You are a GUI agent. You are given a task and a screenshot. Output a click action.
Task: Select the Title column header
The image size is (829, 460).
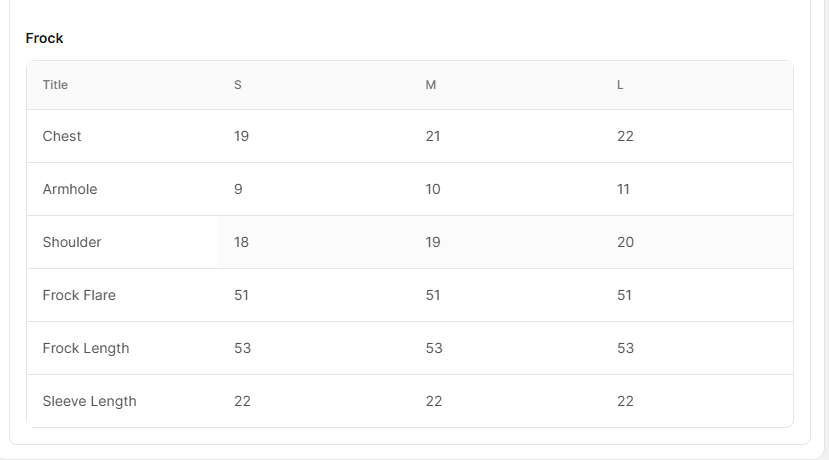[x=55, y=85]
